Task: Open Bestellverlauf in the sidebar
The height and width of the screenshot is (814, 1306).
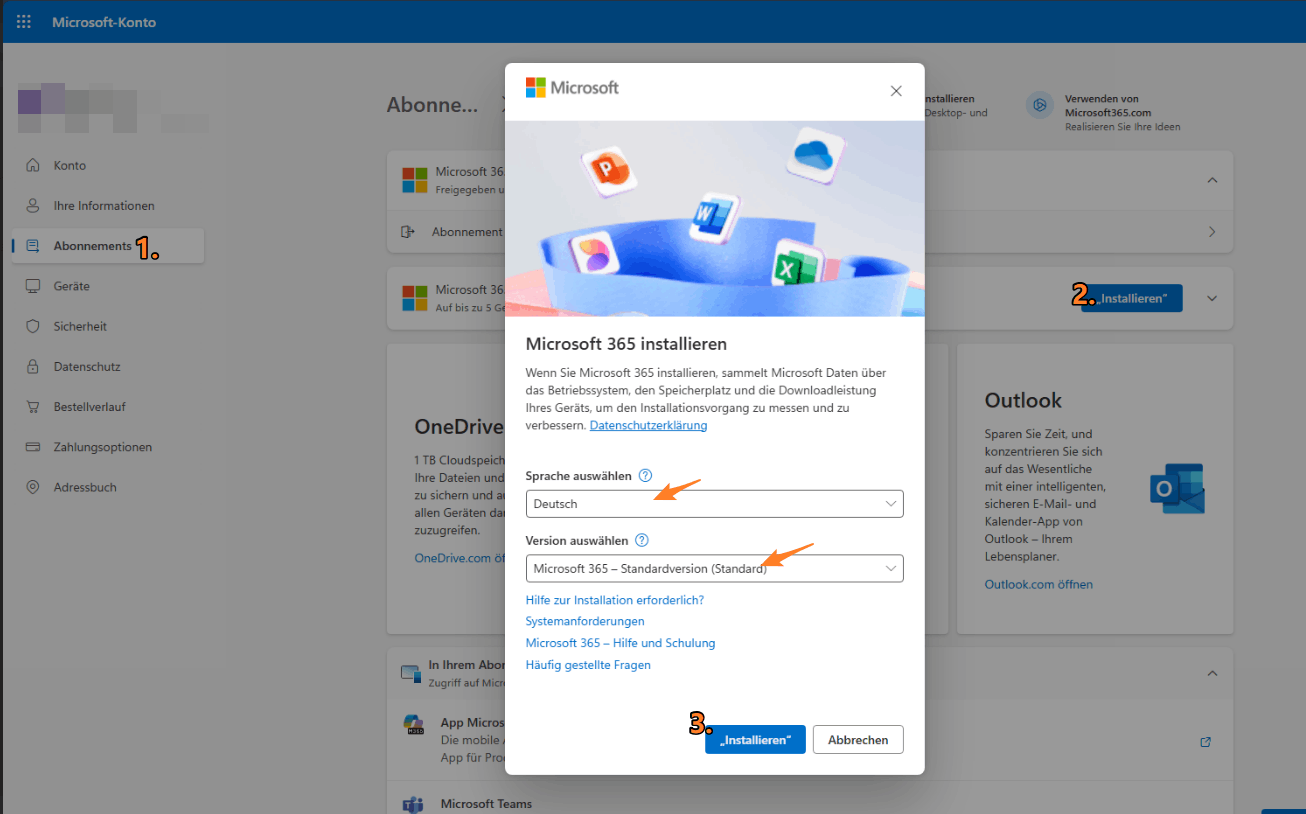Action: [90, 407]
